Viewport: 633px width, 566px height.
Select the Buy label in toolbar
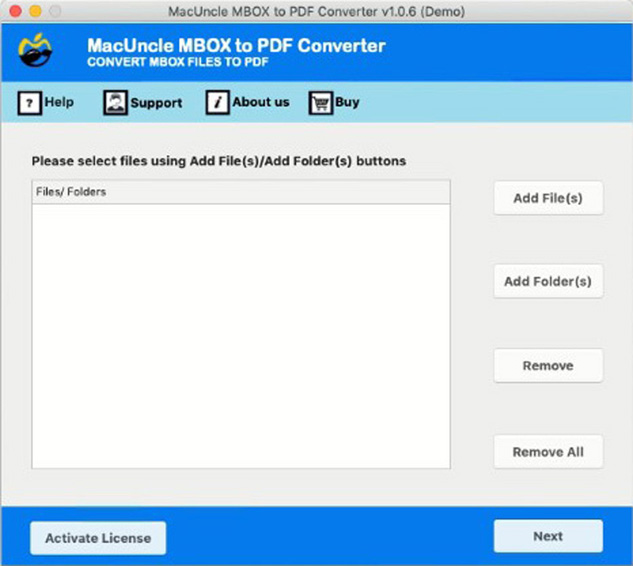[347, 103]
